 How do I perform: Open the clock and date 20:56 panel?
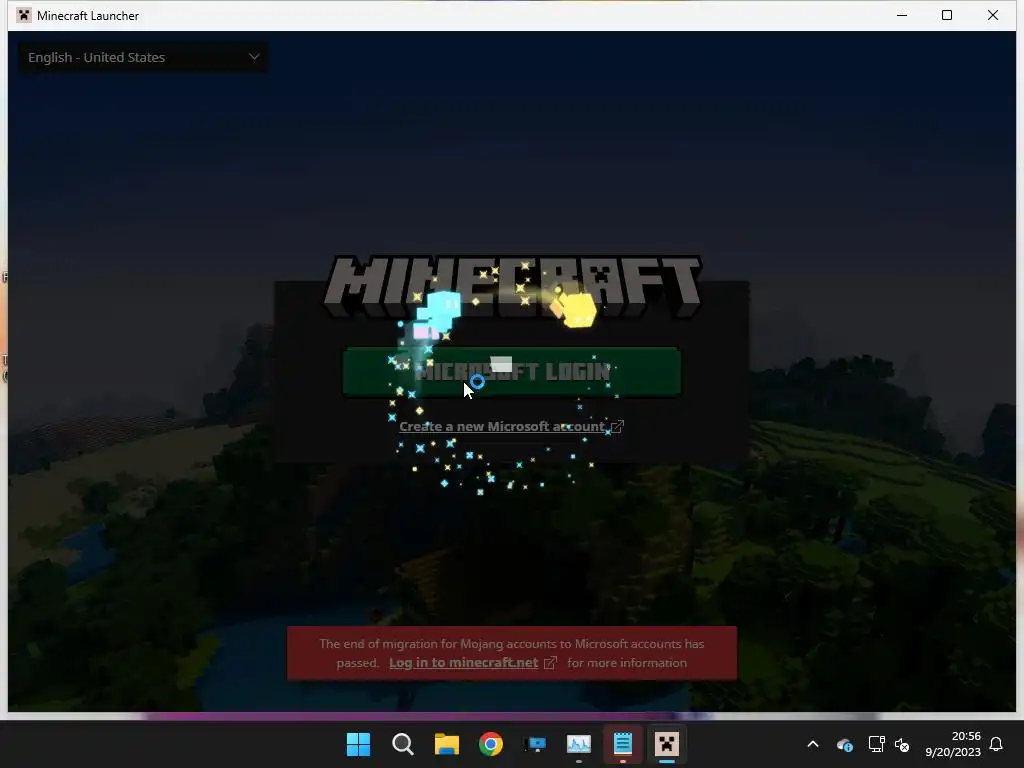[x=953, y=744]
